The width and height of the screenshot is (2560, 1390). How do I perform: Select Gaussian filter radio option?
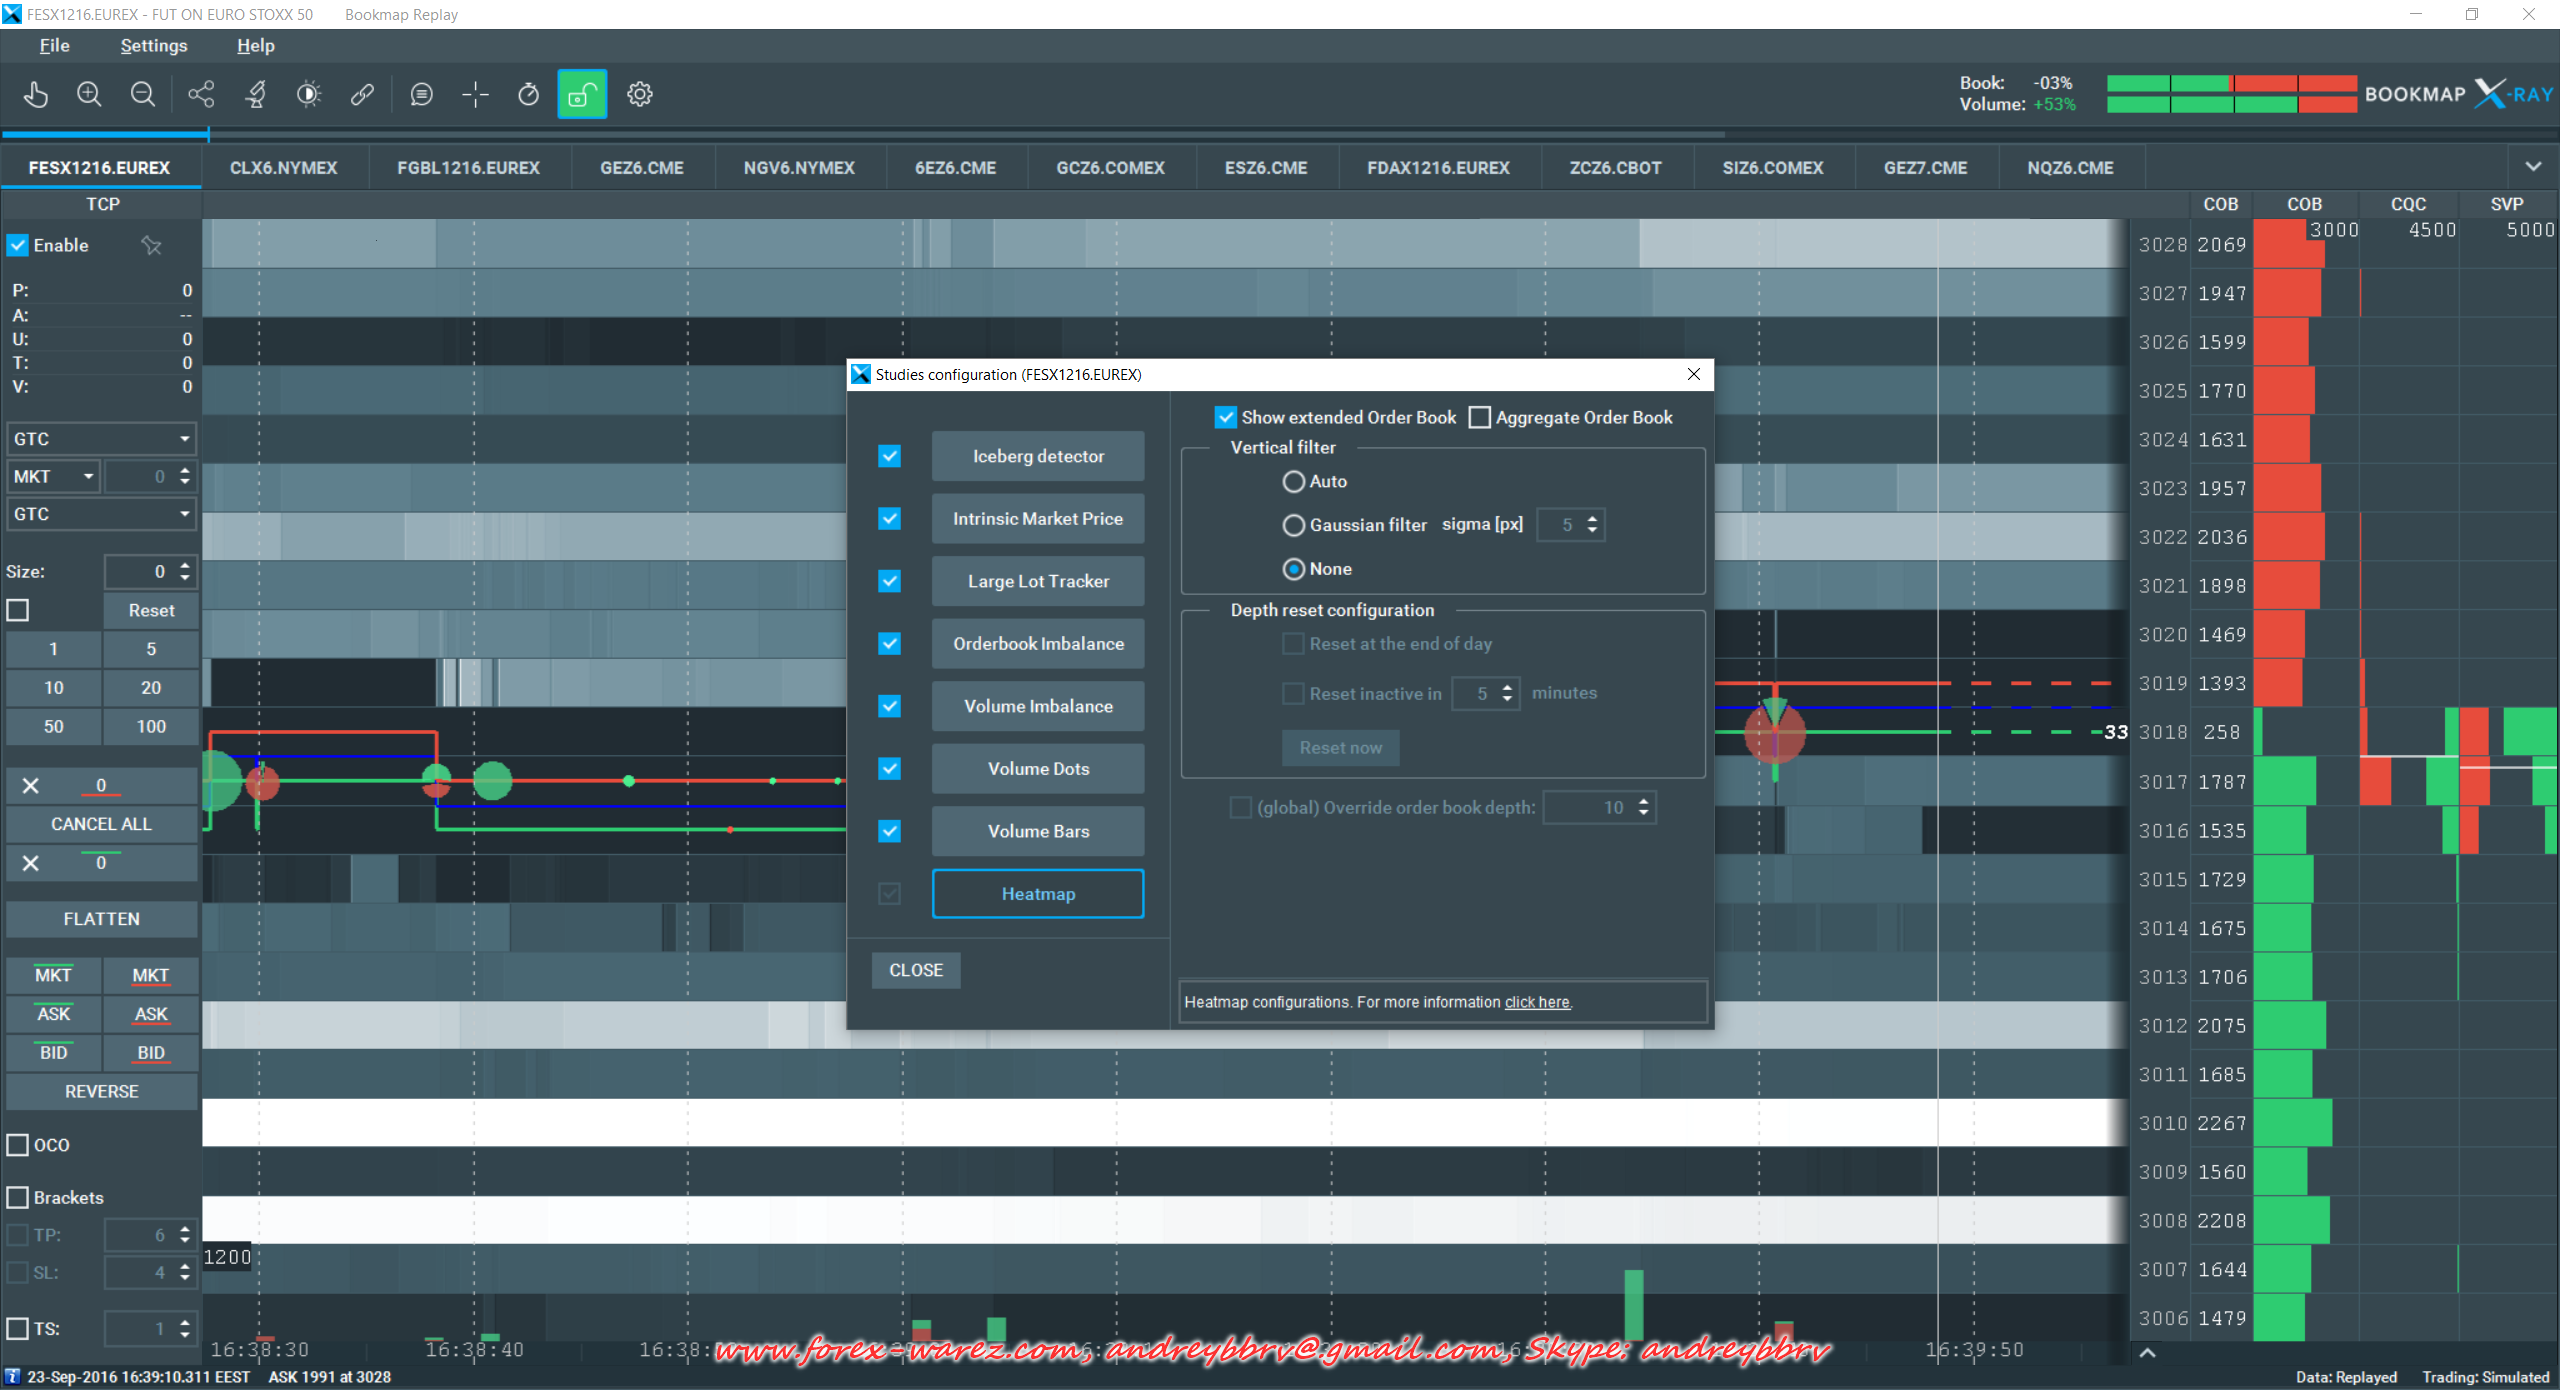coord(1294,525)
